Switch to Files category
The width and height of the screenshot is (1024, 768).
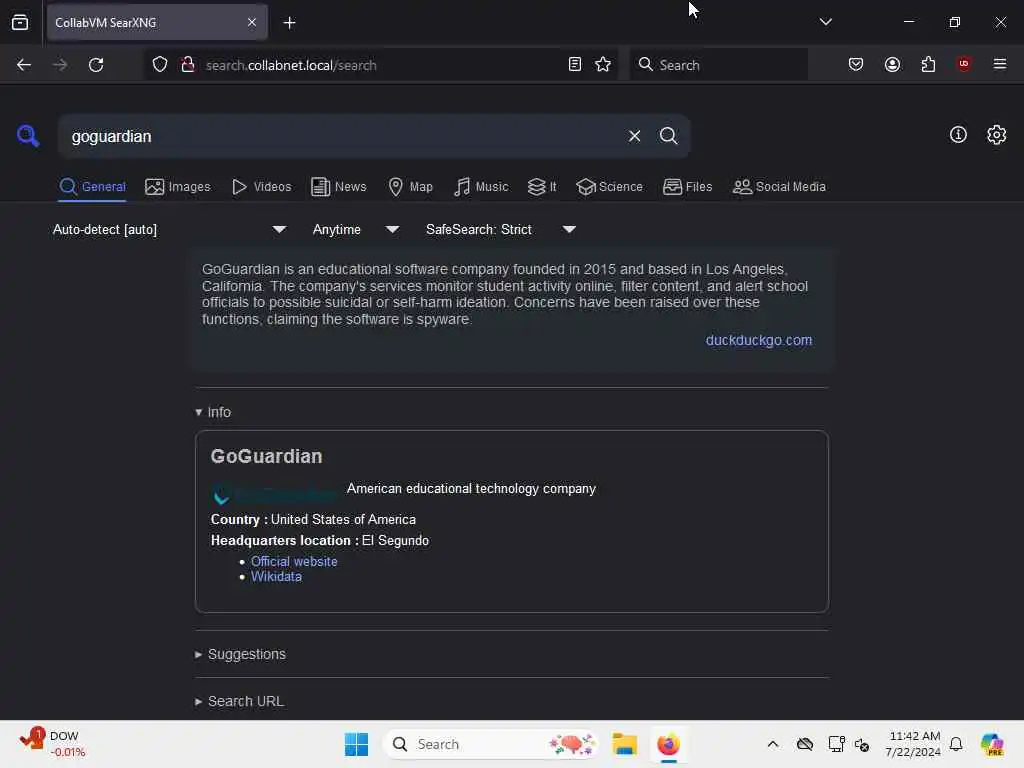pyautogui.click(x=687, y=187)
